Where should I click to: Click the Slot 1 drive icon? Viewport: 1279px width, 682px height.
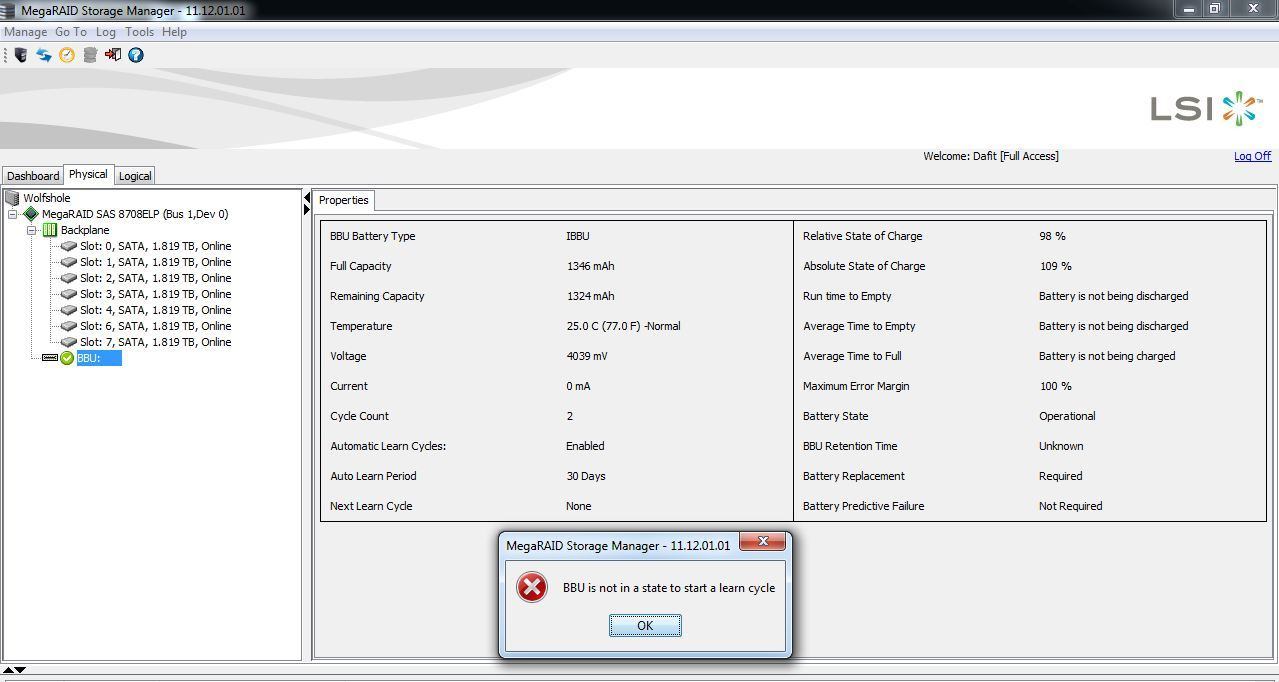point(69,262)
